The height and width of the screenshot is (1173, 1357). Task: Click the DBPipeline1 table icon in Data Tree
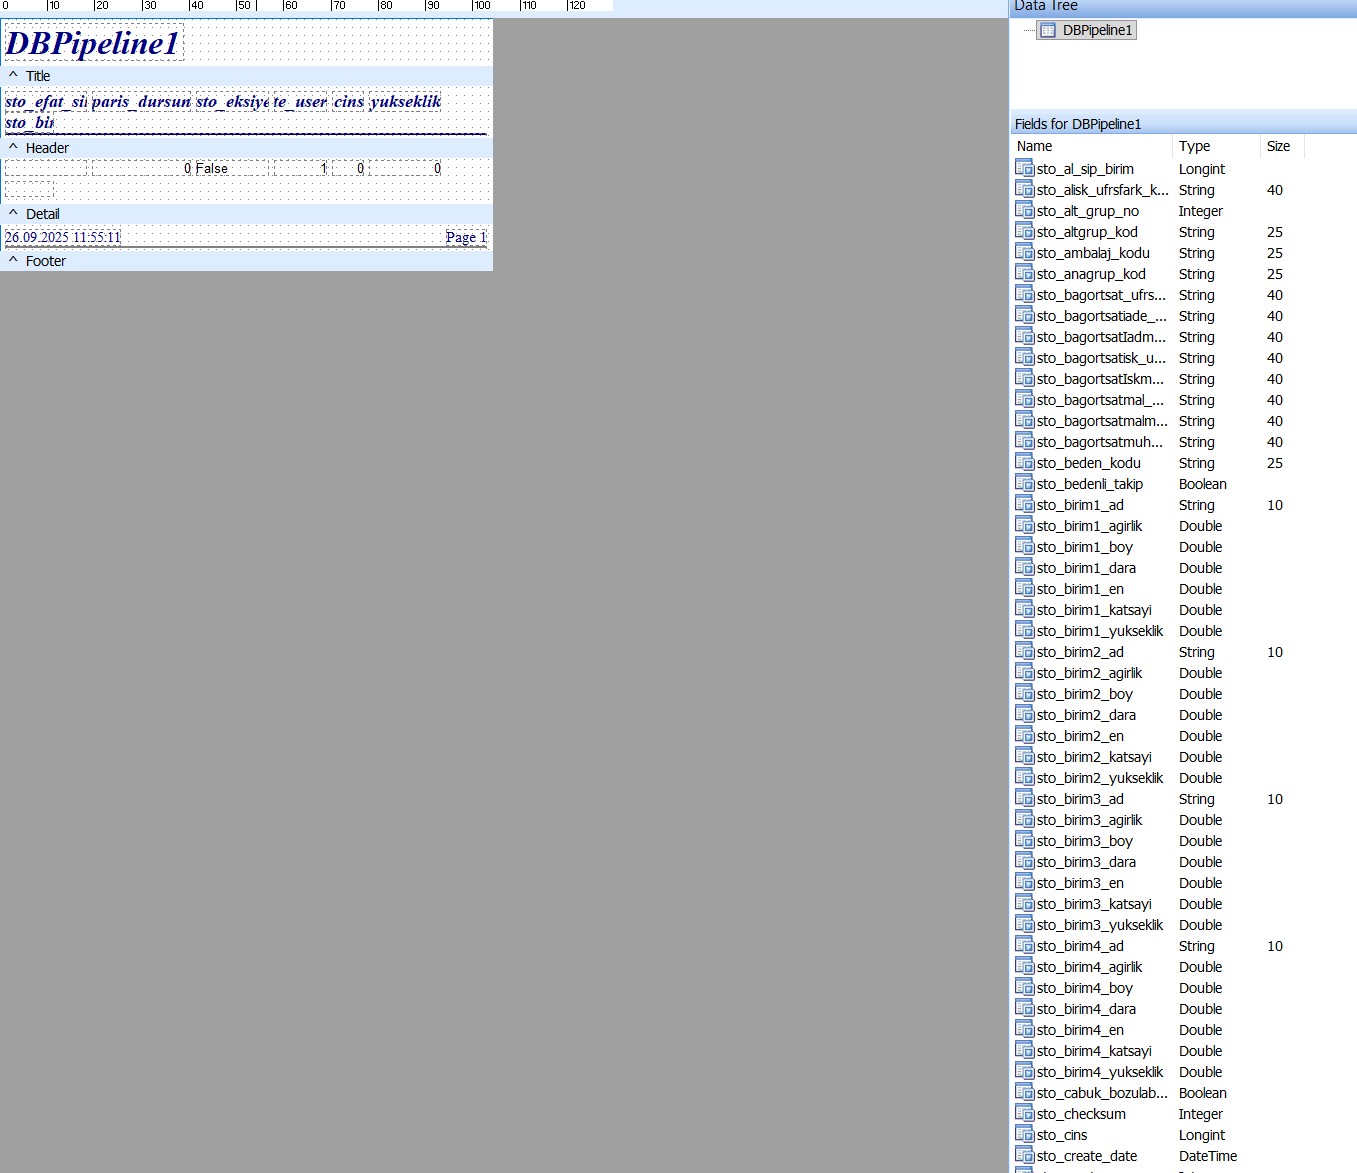1047,30
